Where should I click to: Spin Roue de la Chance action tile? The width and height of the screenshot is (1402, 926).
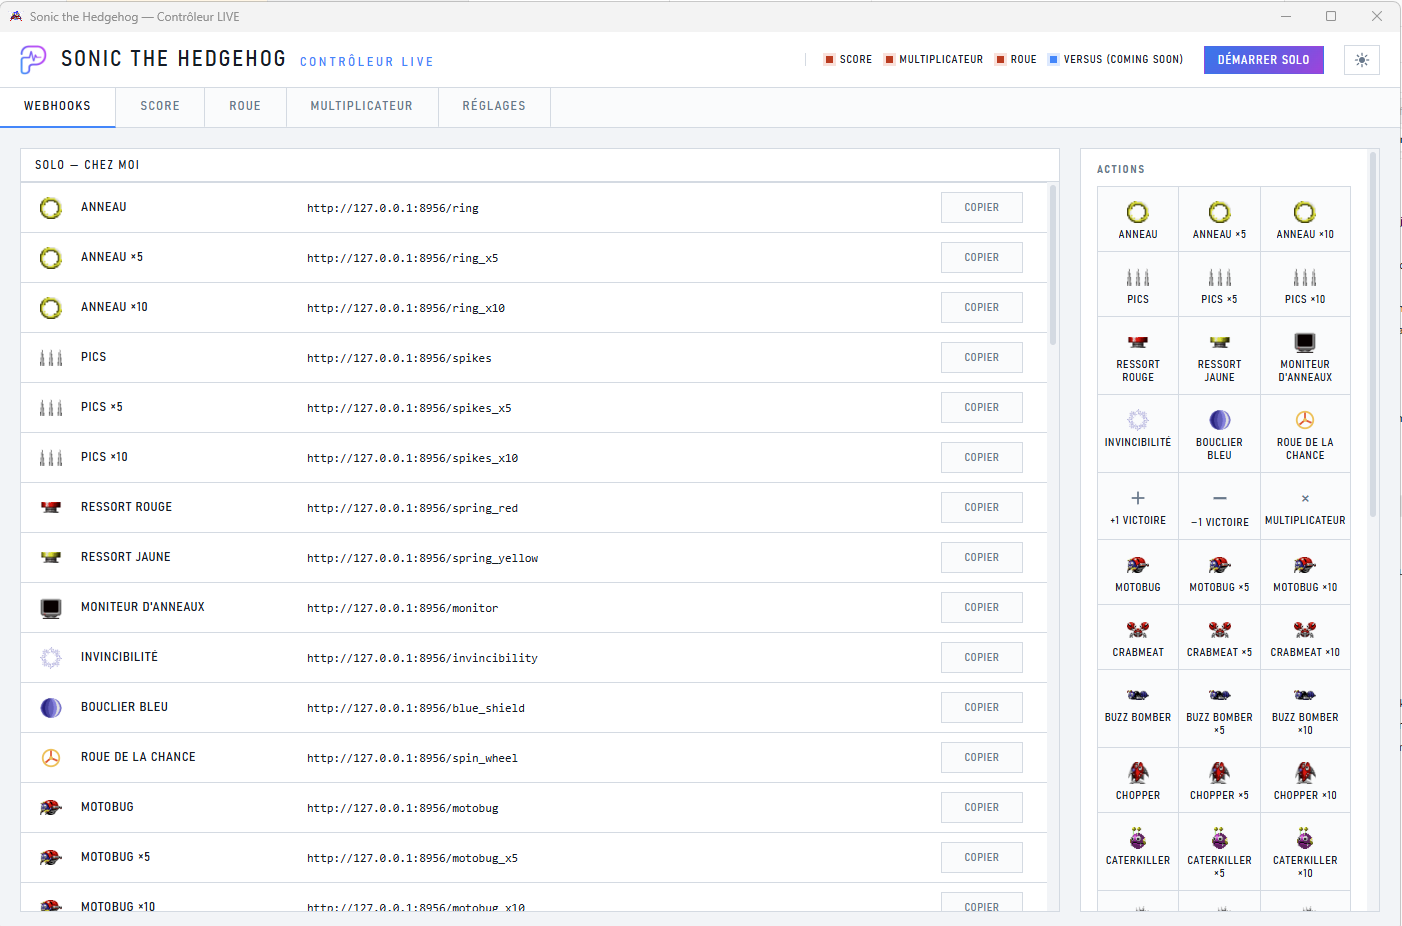tap(1305, 434)
